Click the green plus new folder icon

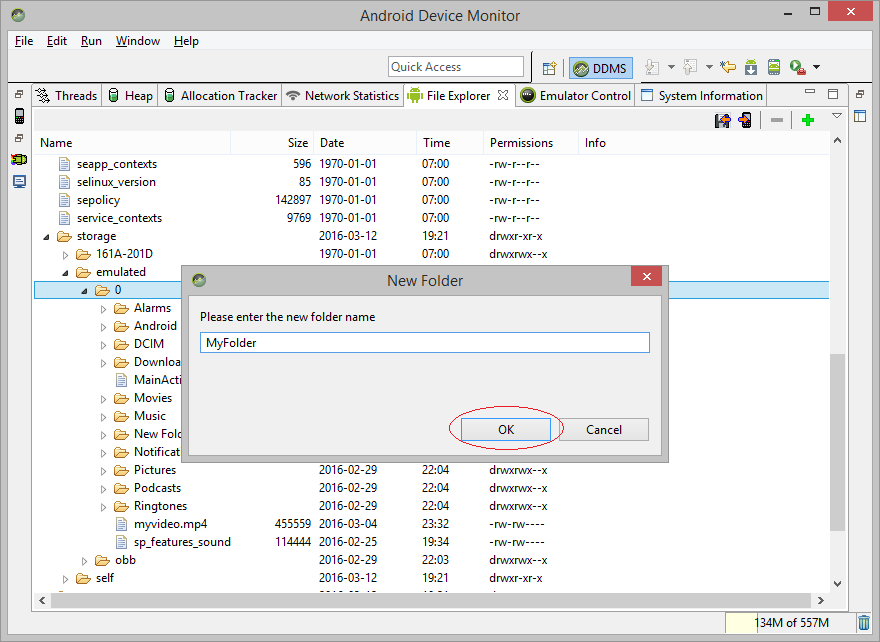click(x=808, y=120)
